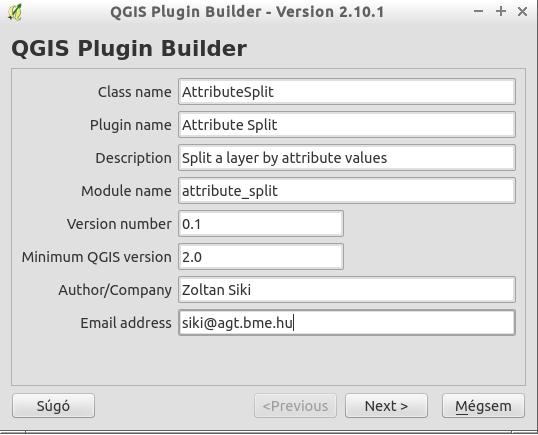
Task: Click the Minimum QGIS version field
Action: click(x=261, y=257)
